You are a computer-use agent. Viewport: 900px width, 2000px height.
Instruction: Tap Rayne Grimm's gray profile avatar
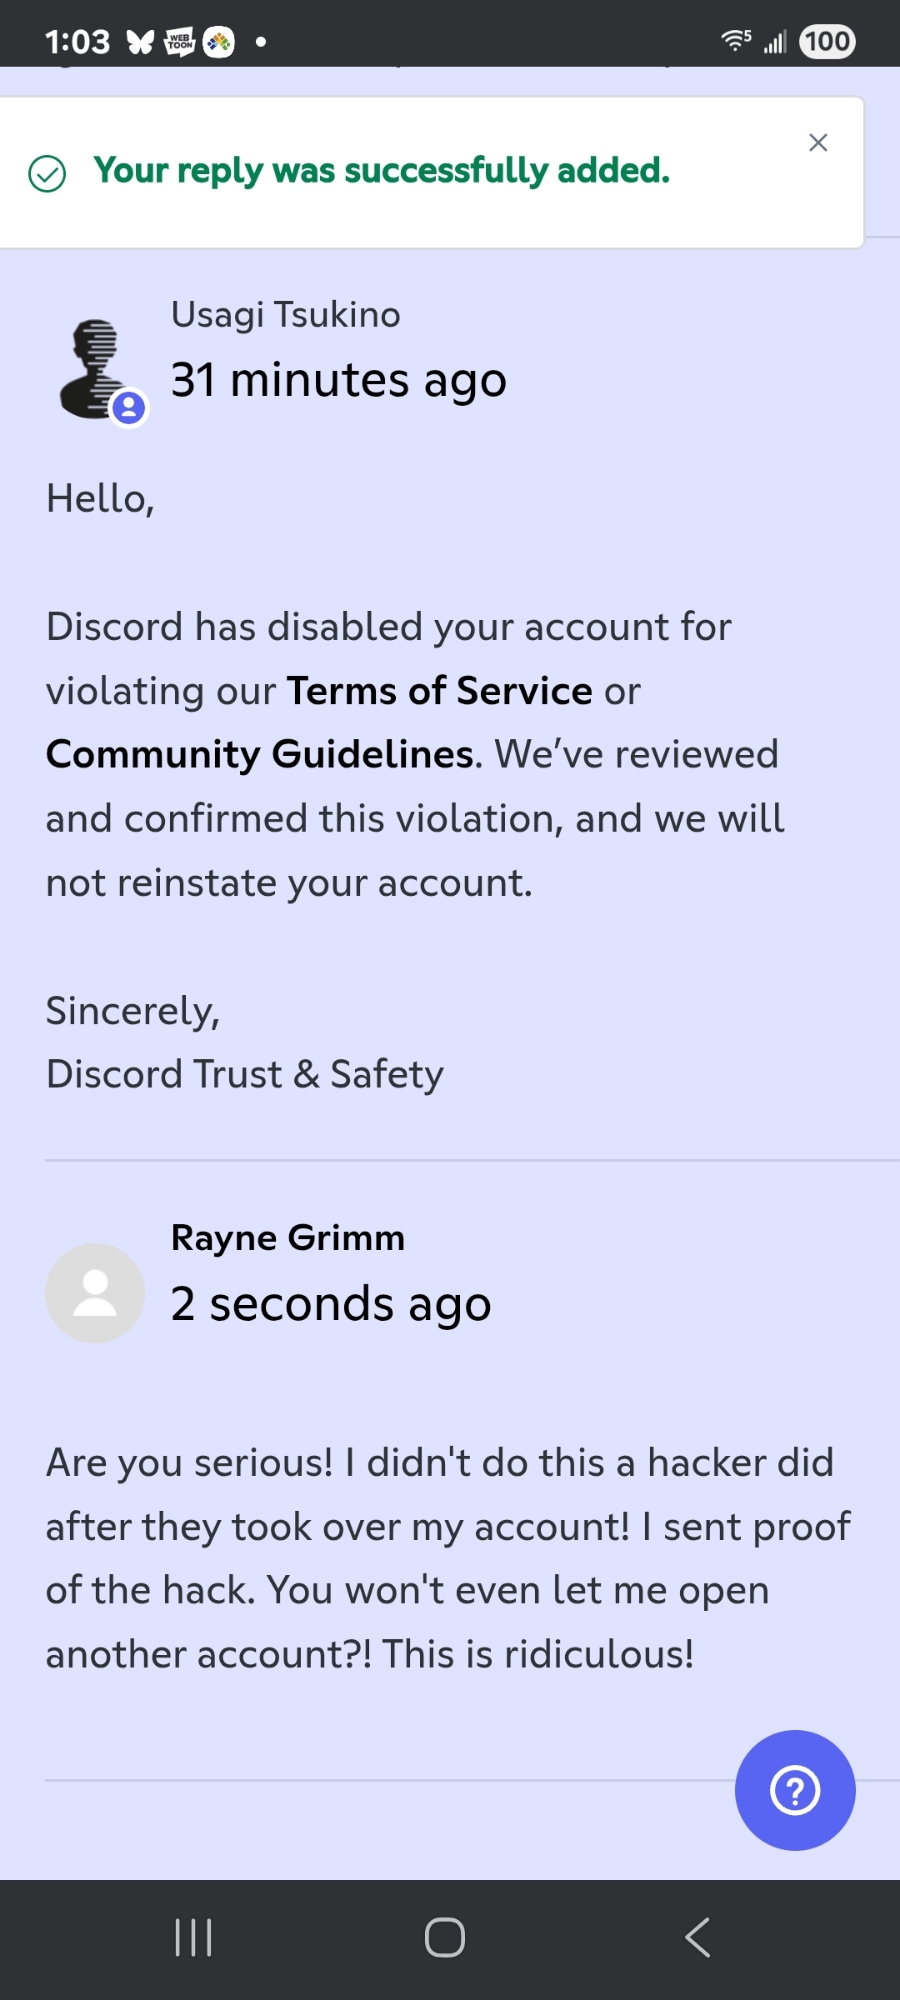pos(95,1293)
